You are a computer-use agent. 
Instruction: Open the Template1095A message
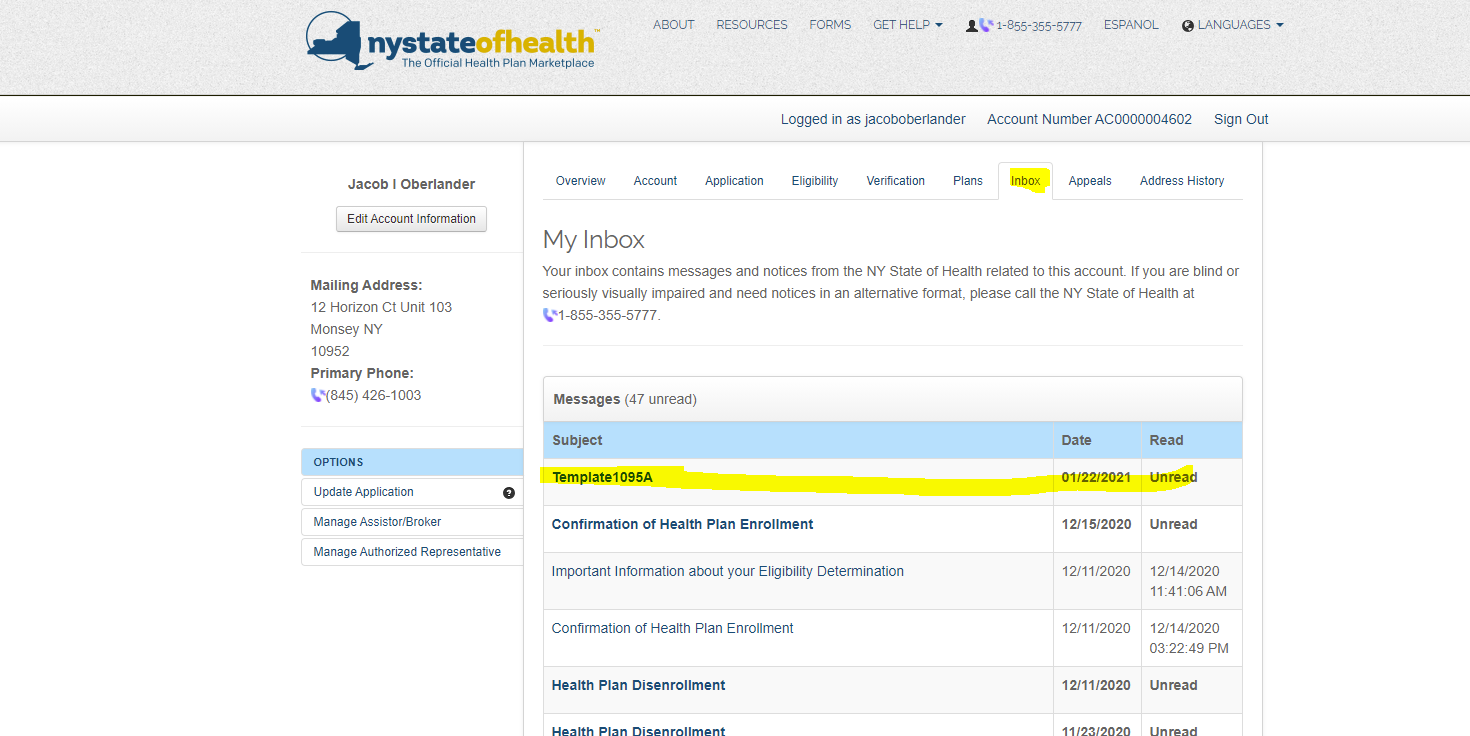tap(602, 477)
